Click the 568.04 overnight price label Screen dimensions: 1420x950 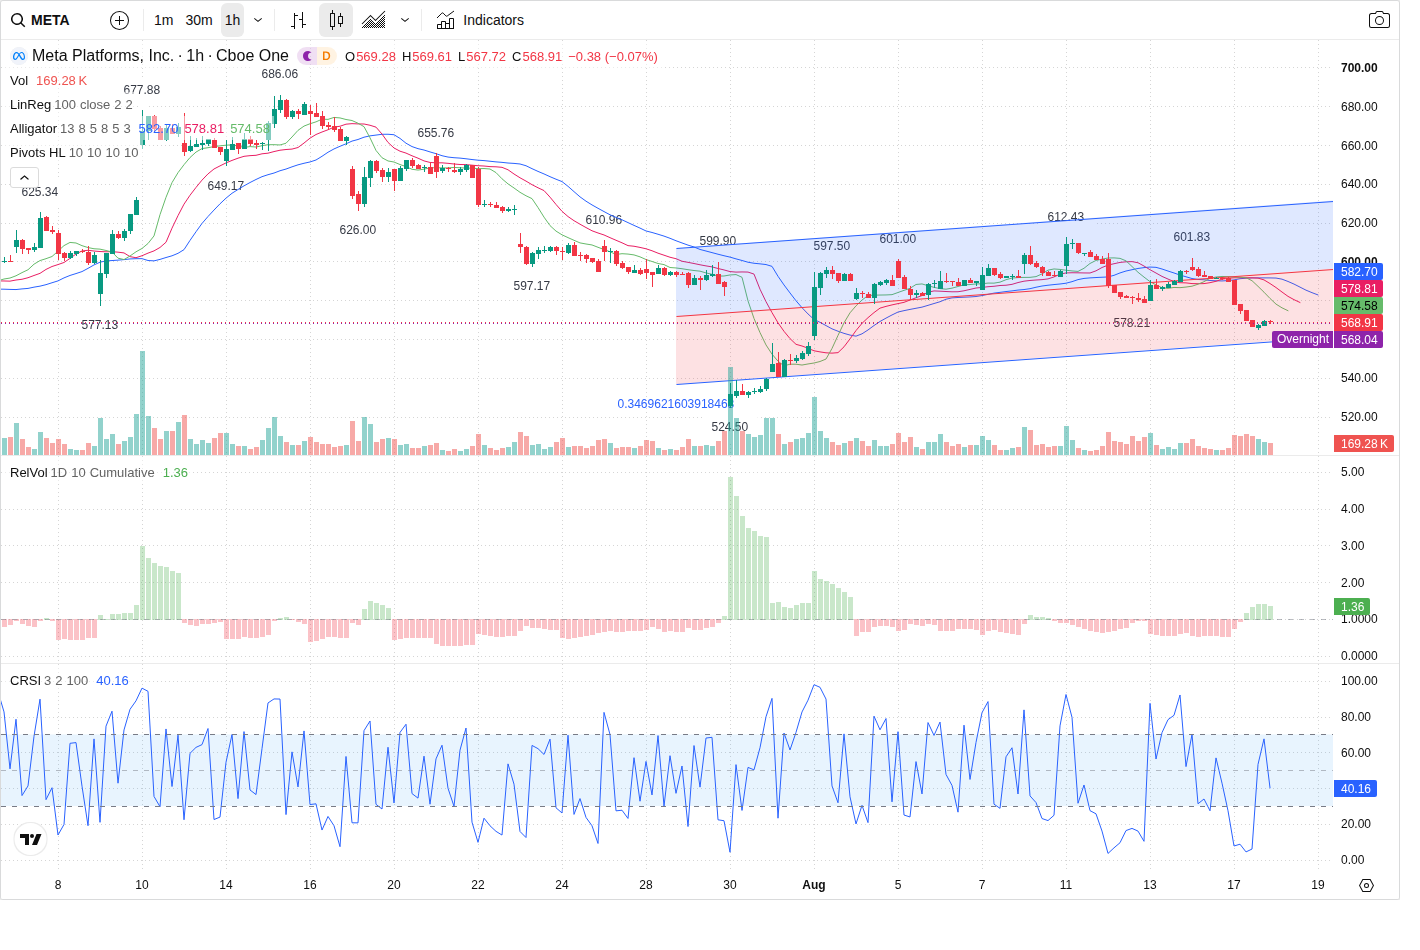pyautogui.click(x=1359, y=340)
